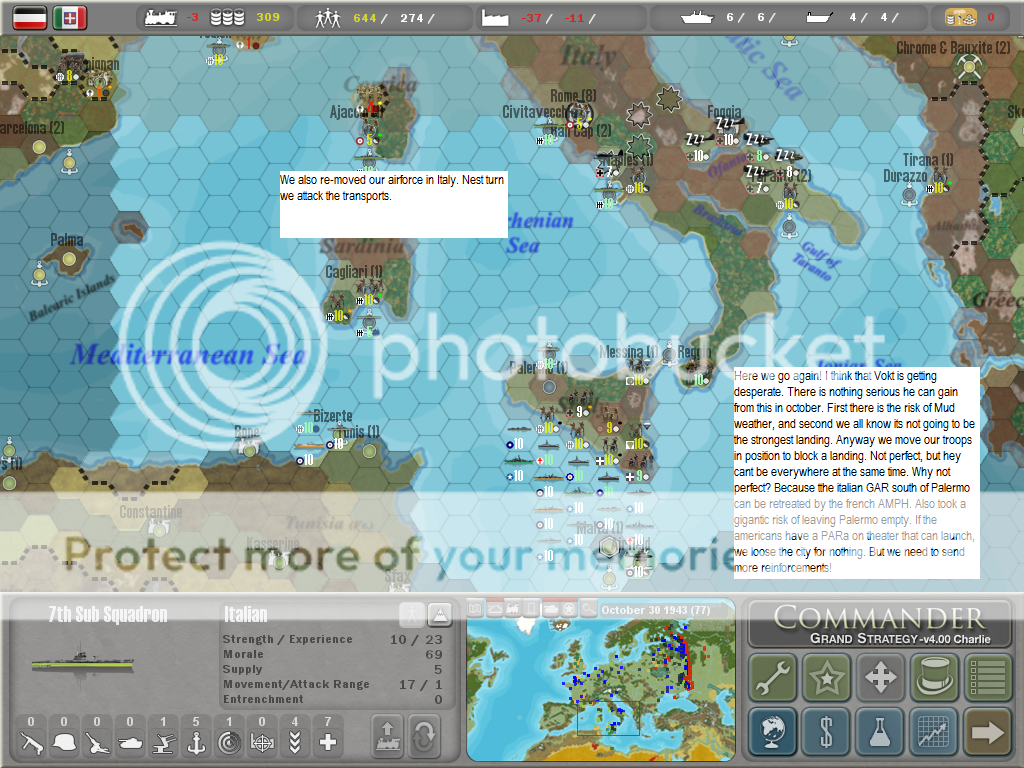1024x768 pixels.
Task: Select the Italian flag at top left
Action: [70, 17]
